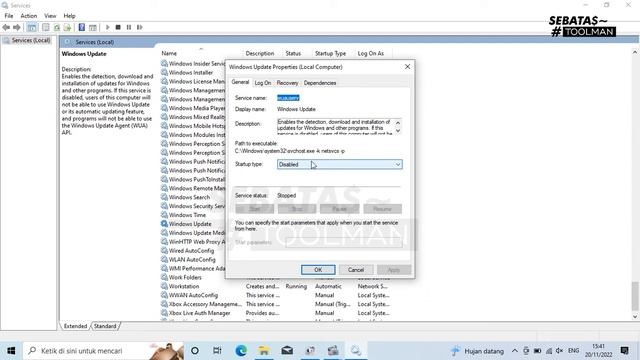Click the Export List toolbar icon
This screenshot has width=640, height=360.
[x=67, y=27]
